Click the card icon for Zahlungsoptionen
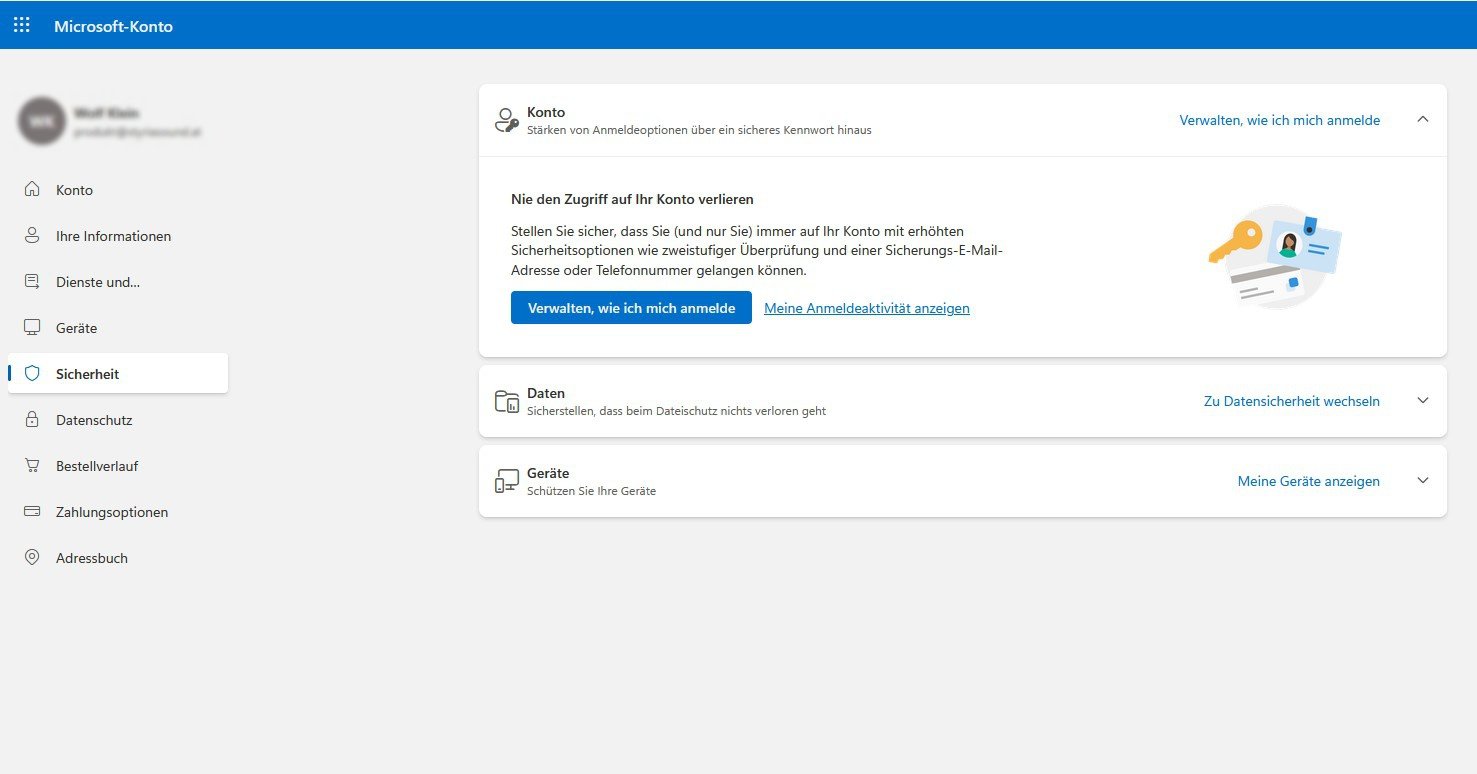This screenshot has height=774, width=1477. 32,511
